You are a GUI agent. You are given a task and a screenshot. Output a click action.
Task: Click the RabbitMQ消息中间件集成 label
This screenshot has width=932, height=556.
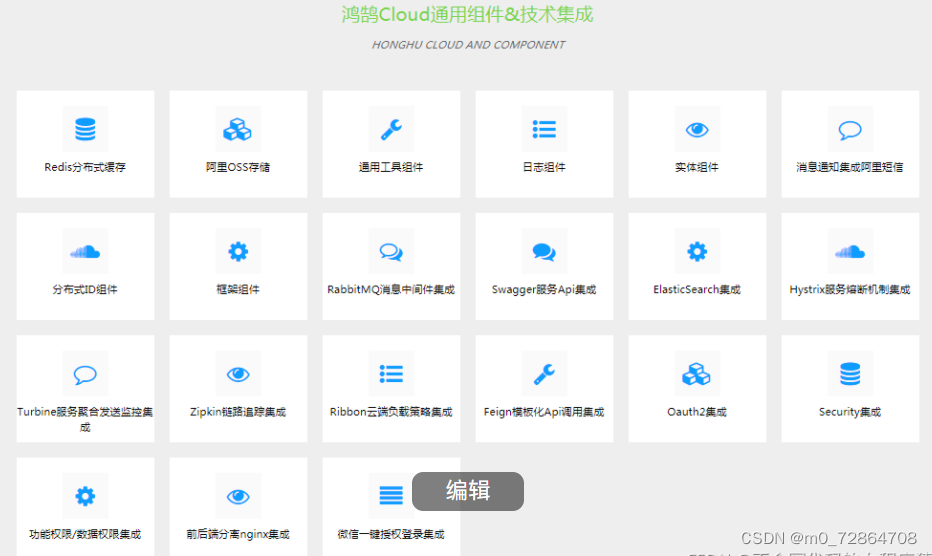pyautogui.click(x=391, y=290)
